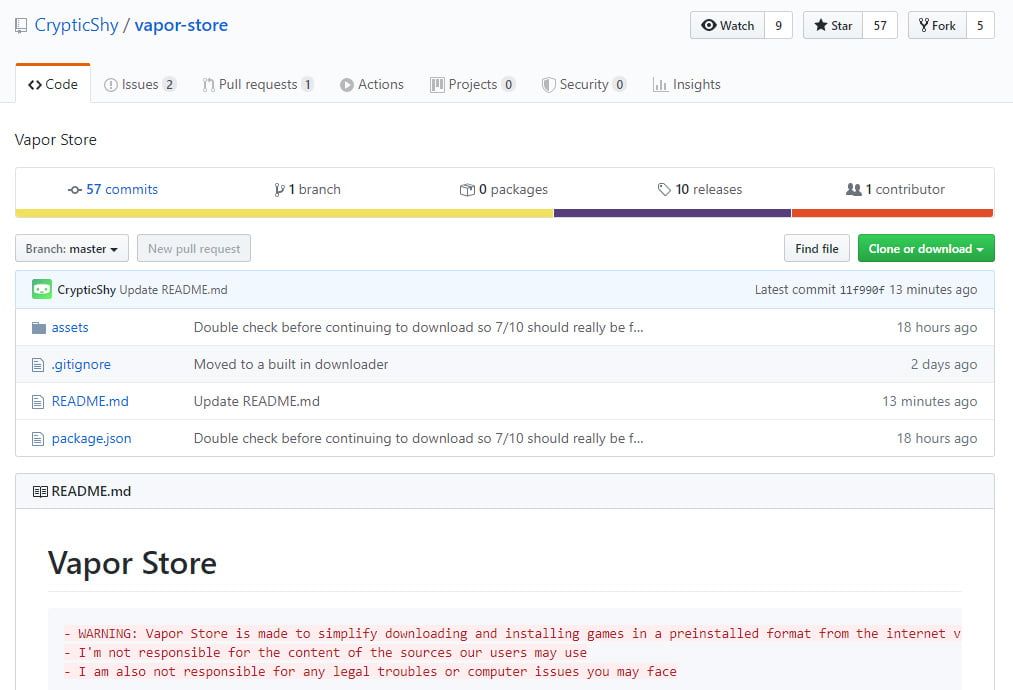Switch to the Projects tab
This screenshot has width=1013, height=690.
tap(473, 84)
